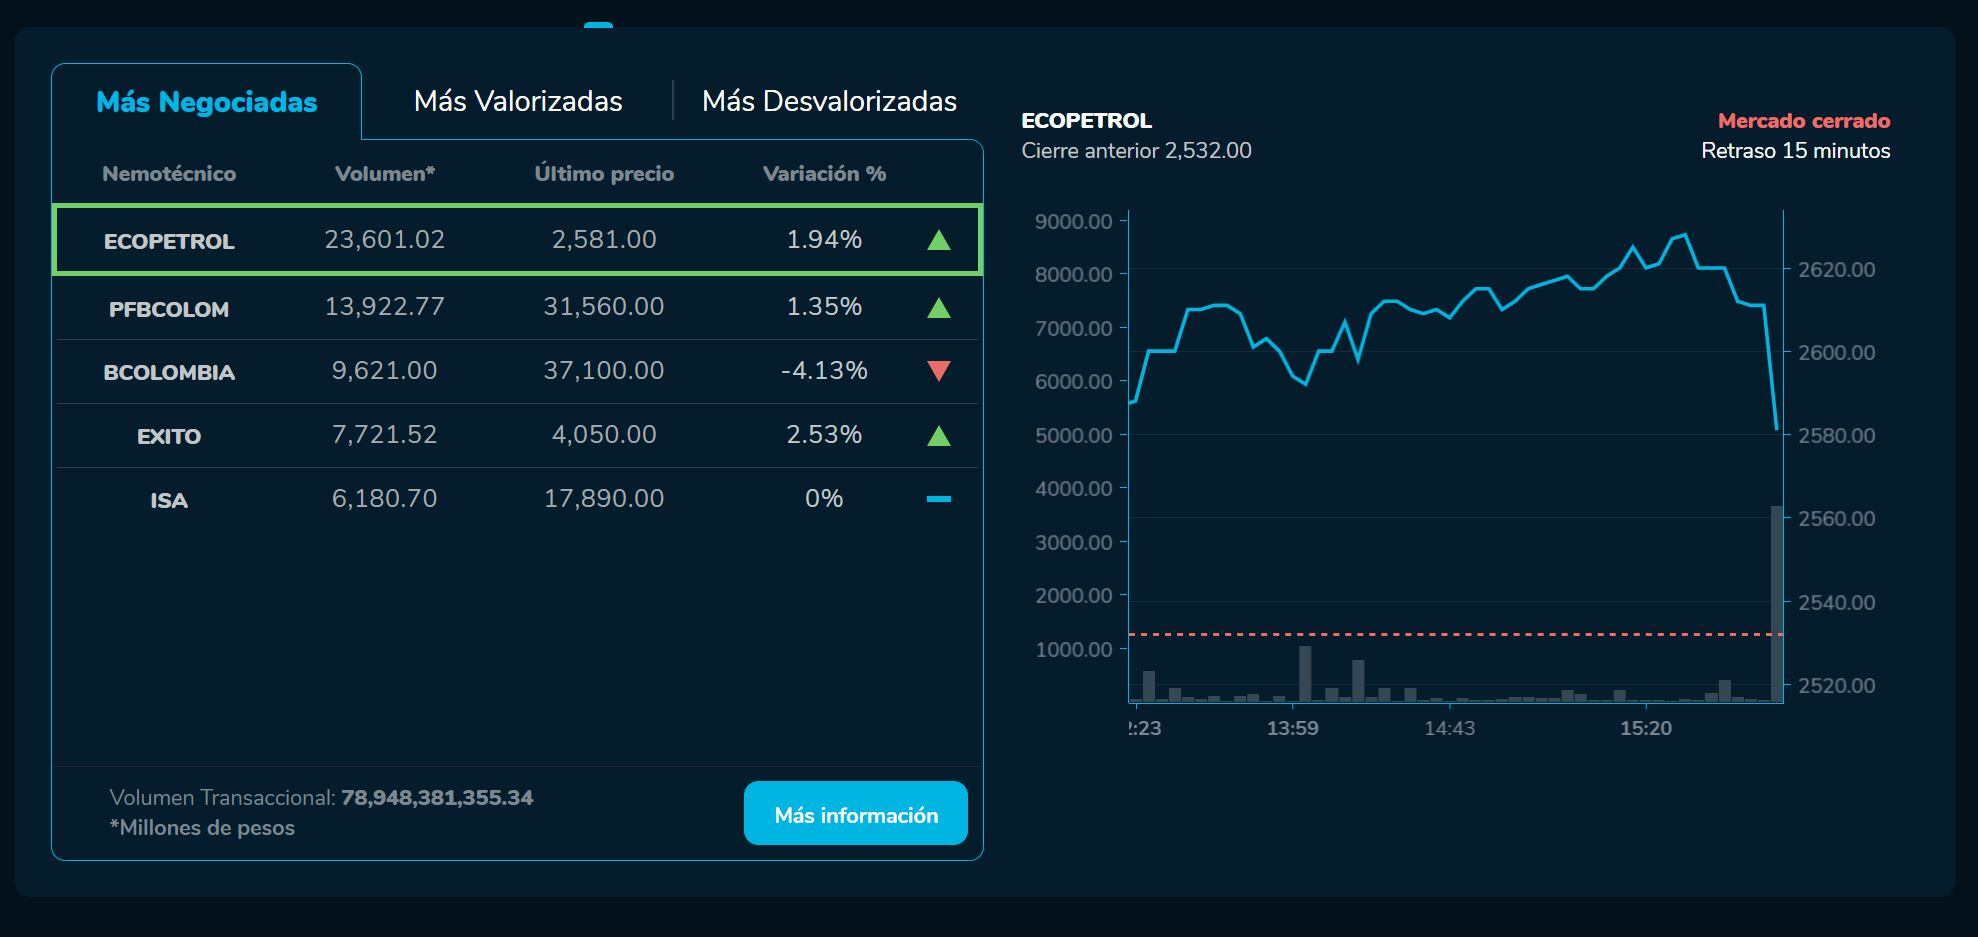Click the Más información button
Image resolution: width=1978 pixels, height=937 pixels.
[x=855, y=813]
